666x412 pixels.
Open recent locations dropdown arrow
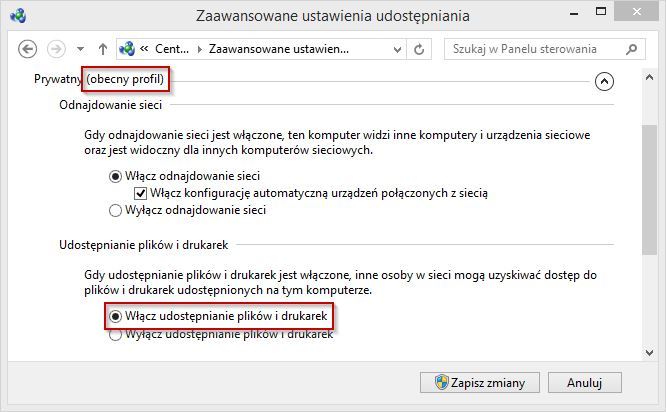pyautogui.click(x=80, y=49)
